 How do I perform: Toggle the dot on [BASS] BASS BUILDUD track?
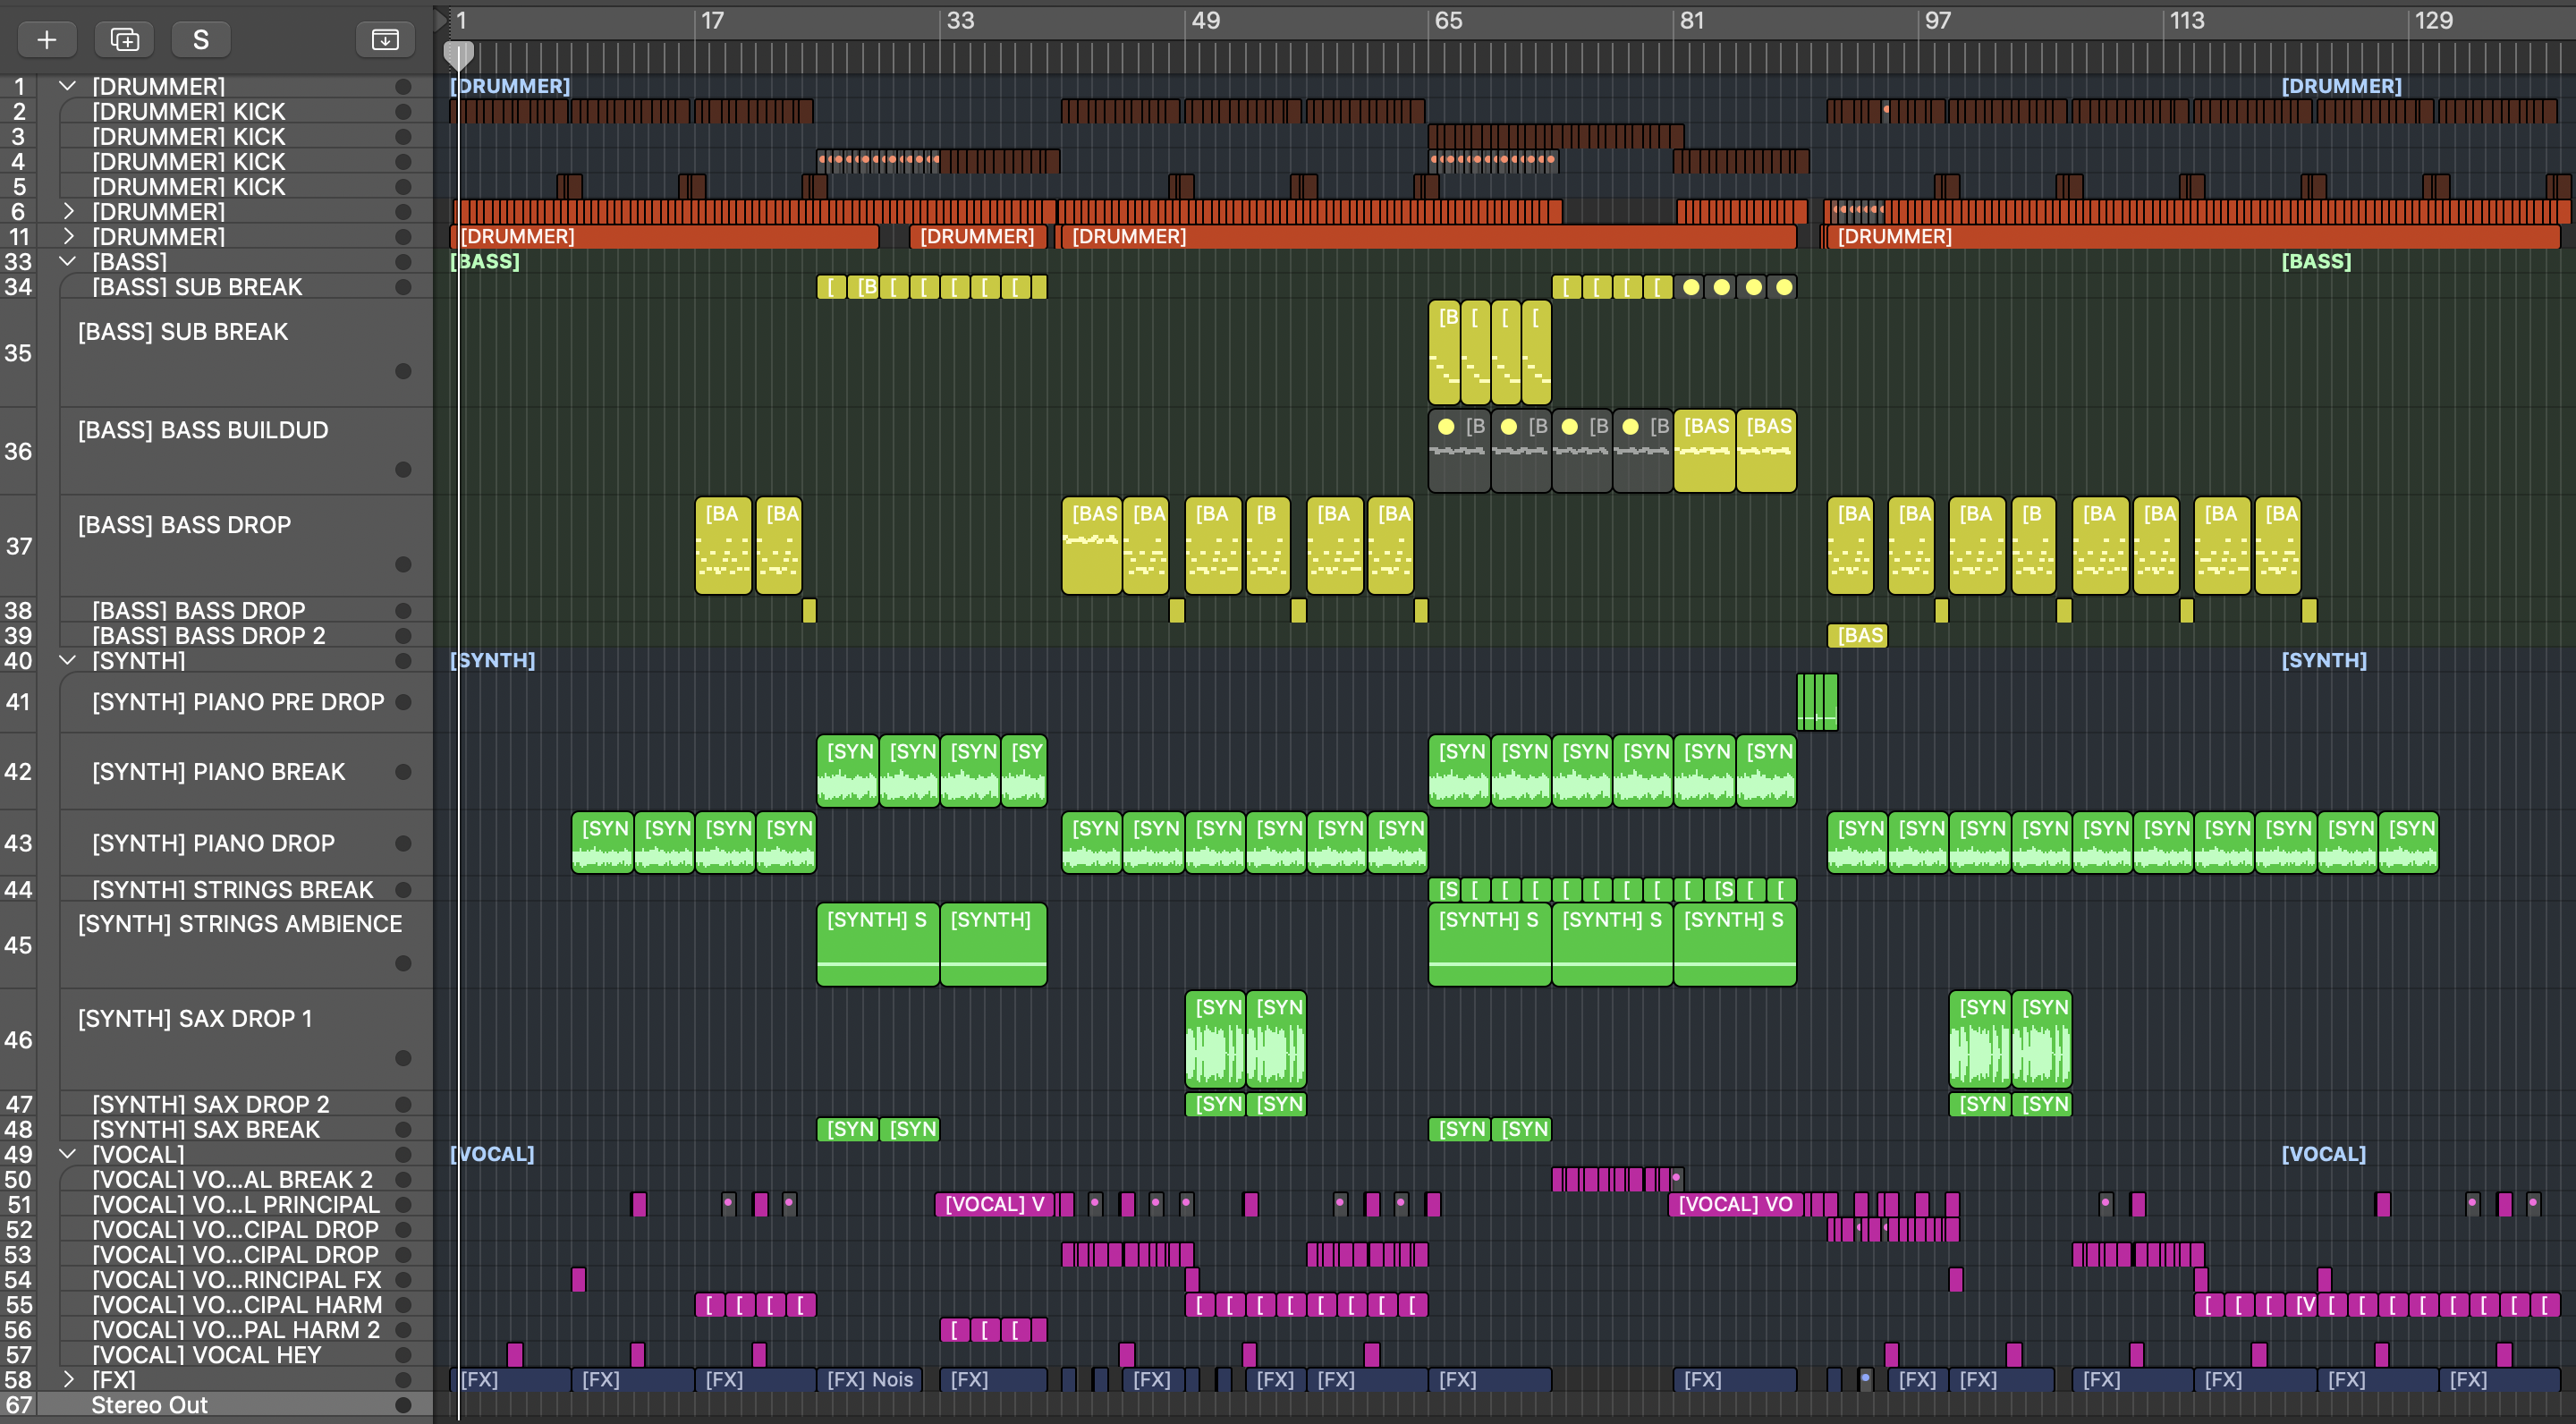(403, 469)
